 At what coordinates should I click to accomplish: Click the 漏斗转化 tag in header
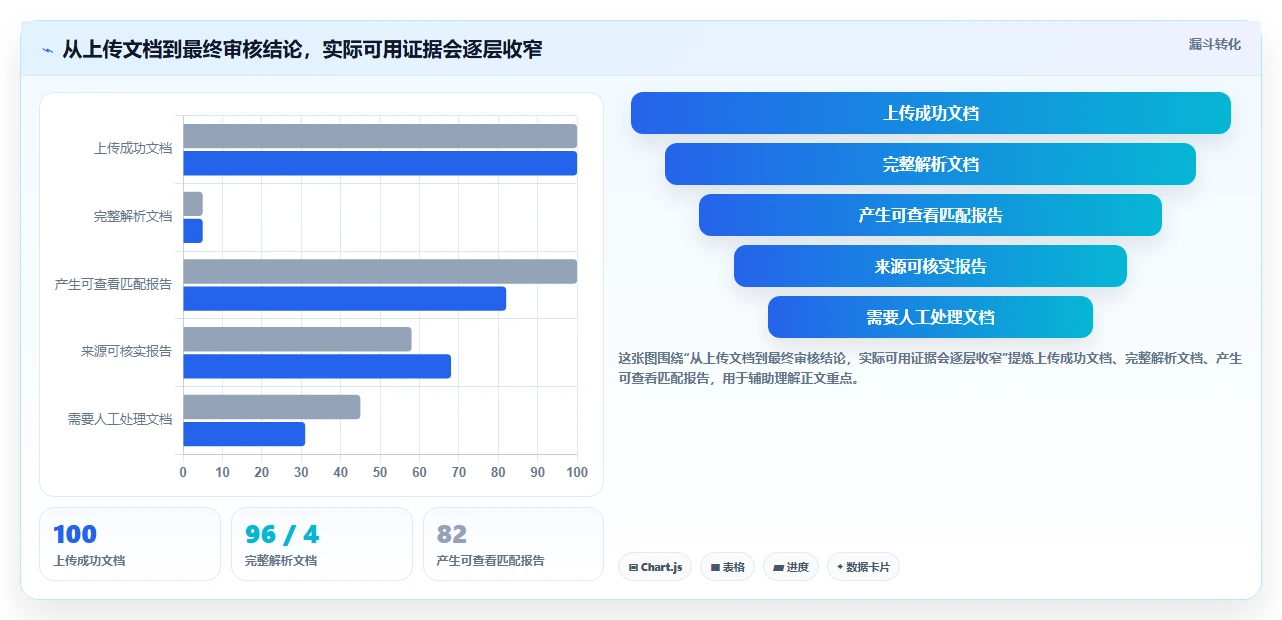(x=1215, y=44)
